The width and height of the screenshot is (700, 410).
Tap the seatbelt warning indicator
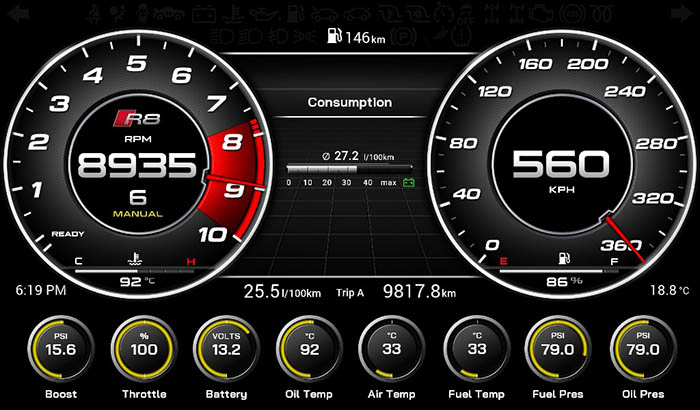point(94,13)
